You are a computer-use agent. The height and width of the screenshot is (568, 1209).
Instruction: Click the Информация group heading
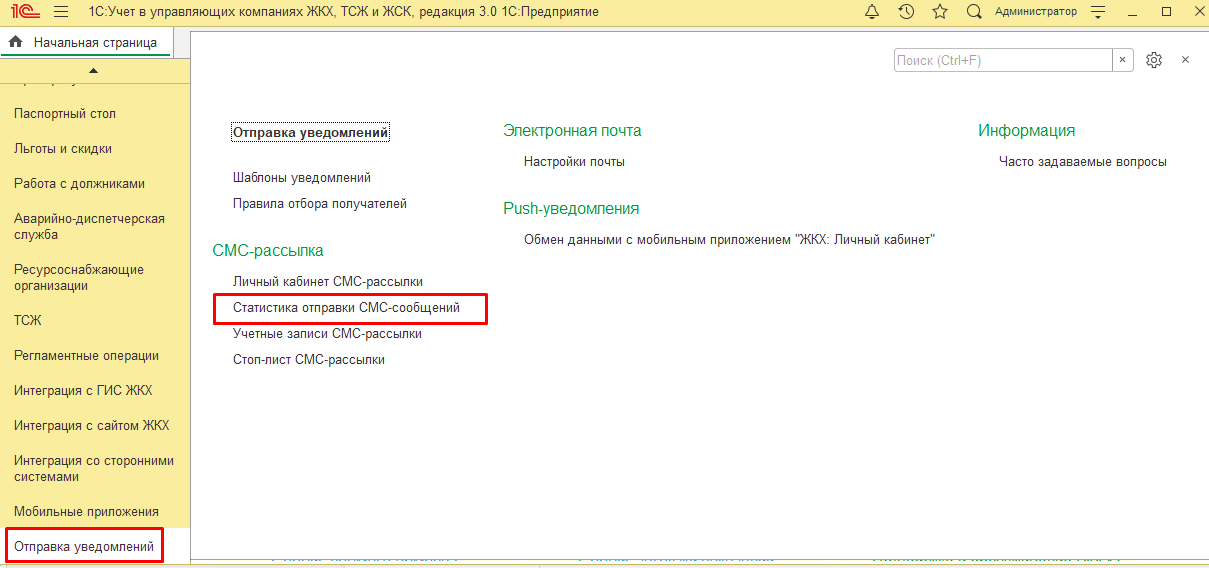[1027, 131]
